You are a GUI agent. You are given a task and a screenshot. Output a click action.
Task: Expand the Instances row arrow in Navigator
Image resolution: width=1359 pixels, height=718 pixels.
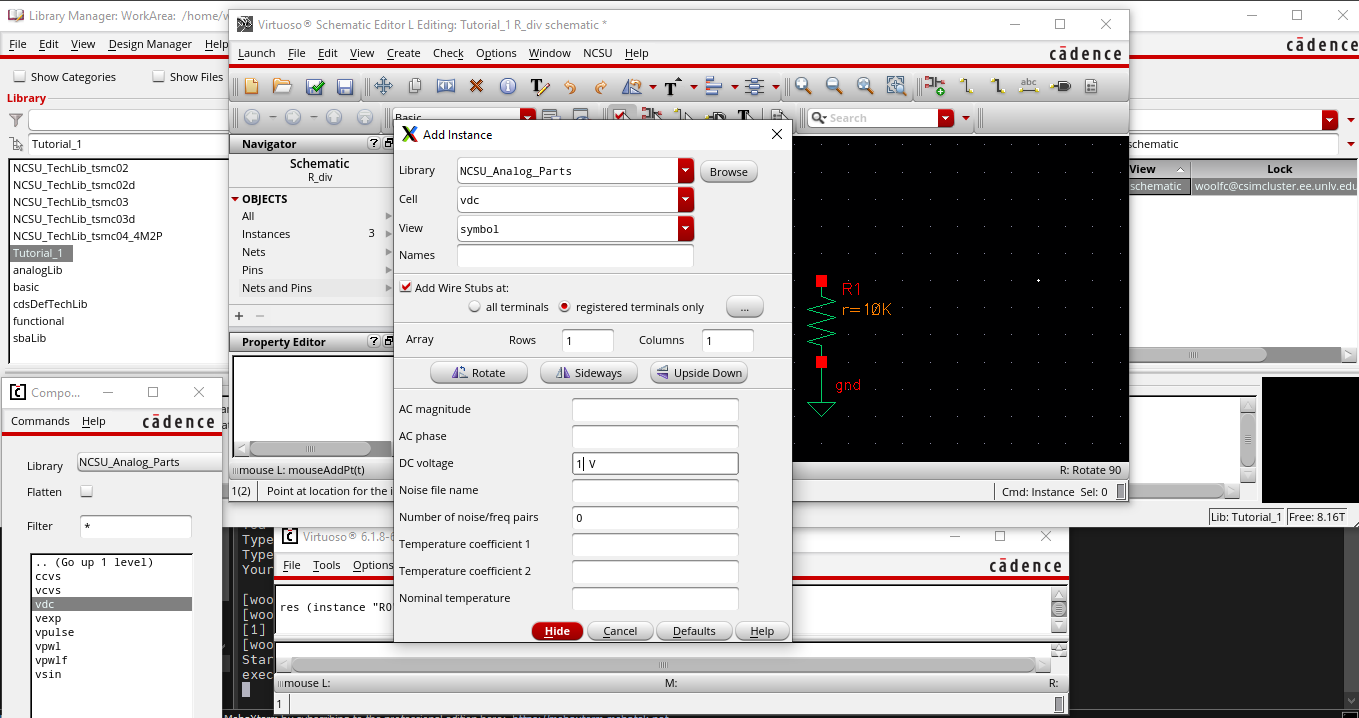pos(389,234)
